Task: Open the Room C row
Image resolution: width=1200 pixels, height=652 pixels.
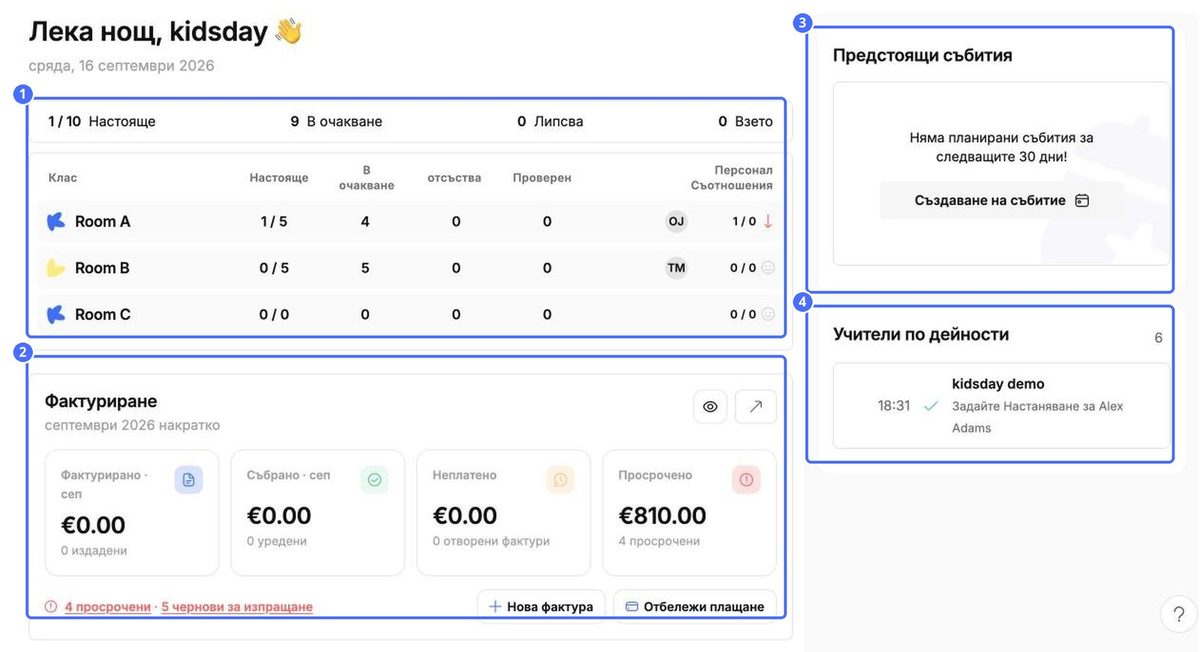Action: coord(411,314)
